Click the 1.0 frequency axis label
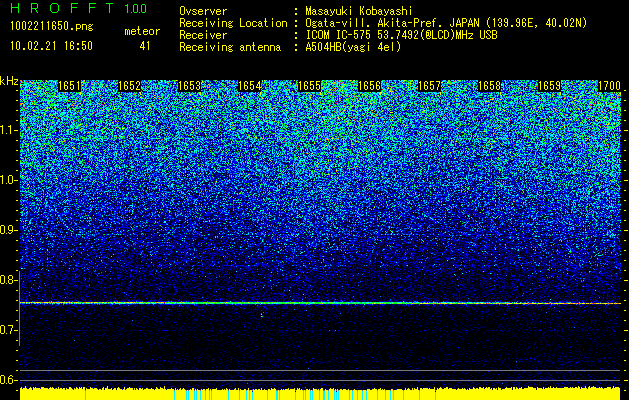Viewport: 629px width, 400px height. 9,180
